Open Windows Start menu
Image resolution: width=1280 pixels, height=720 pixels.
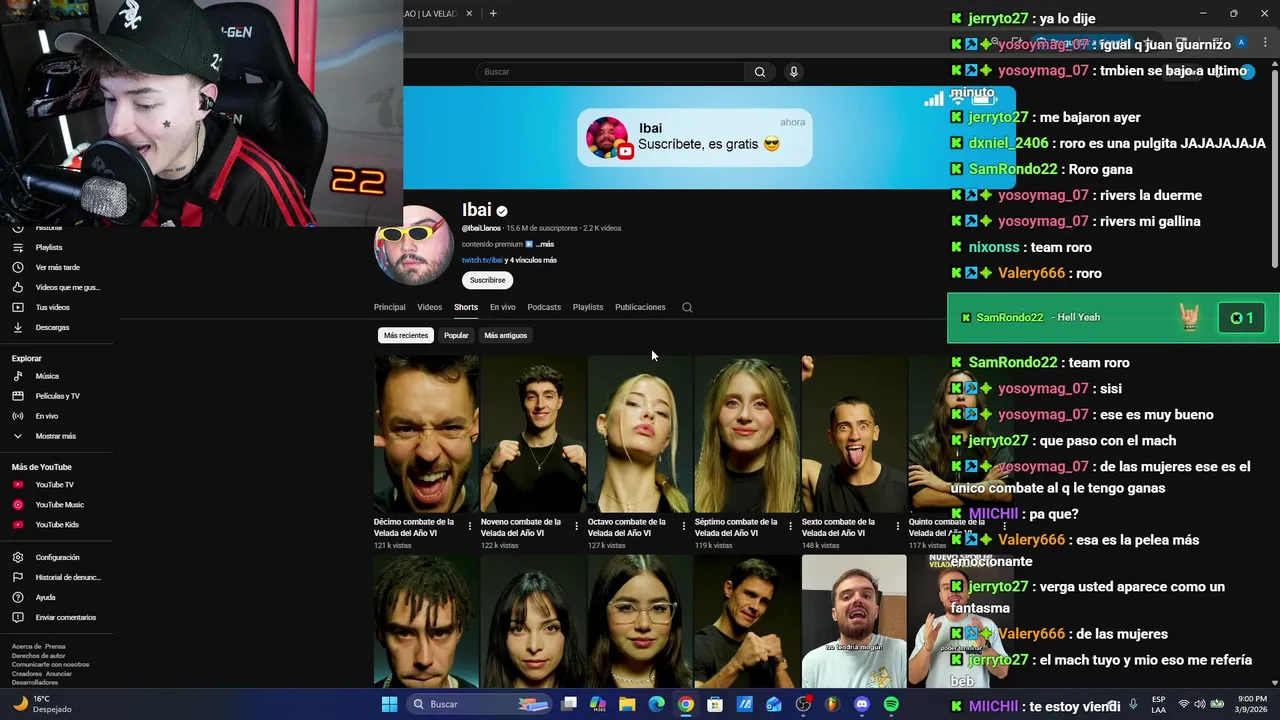coord(389,704)
